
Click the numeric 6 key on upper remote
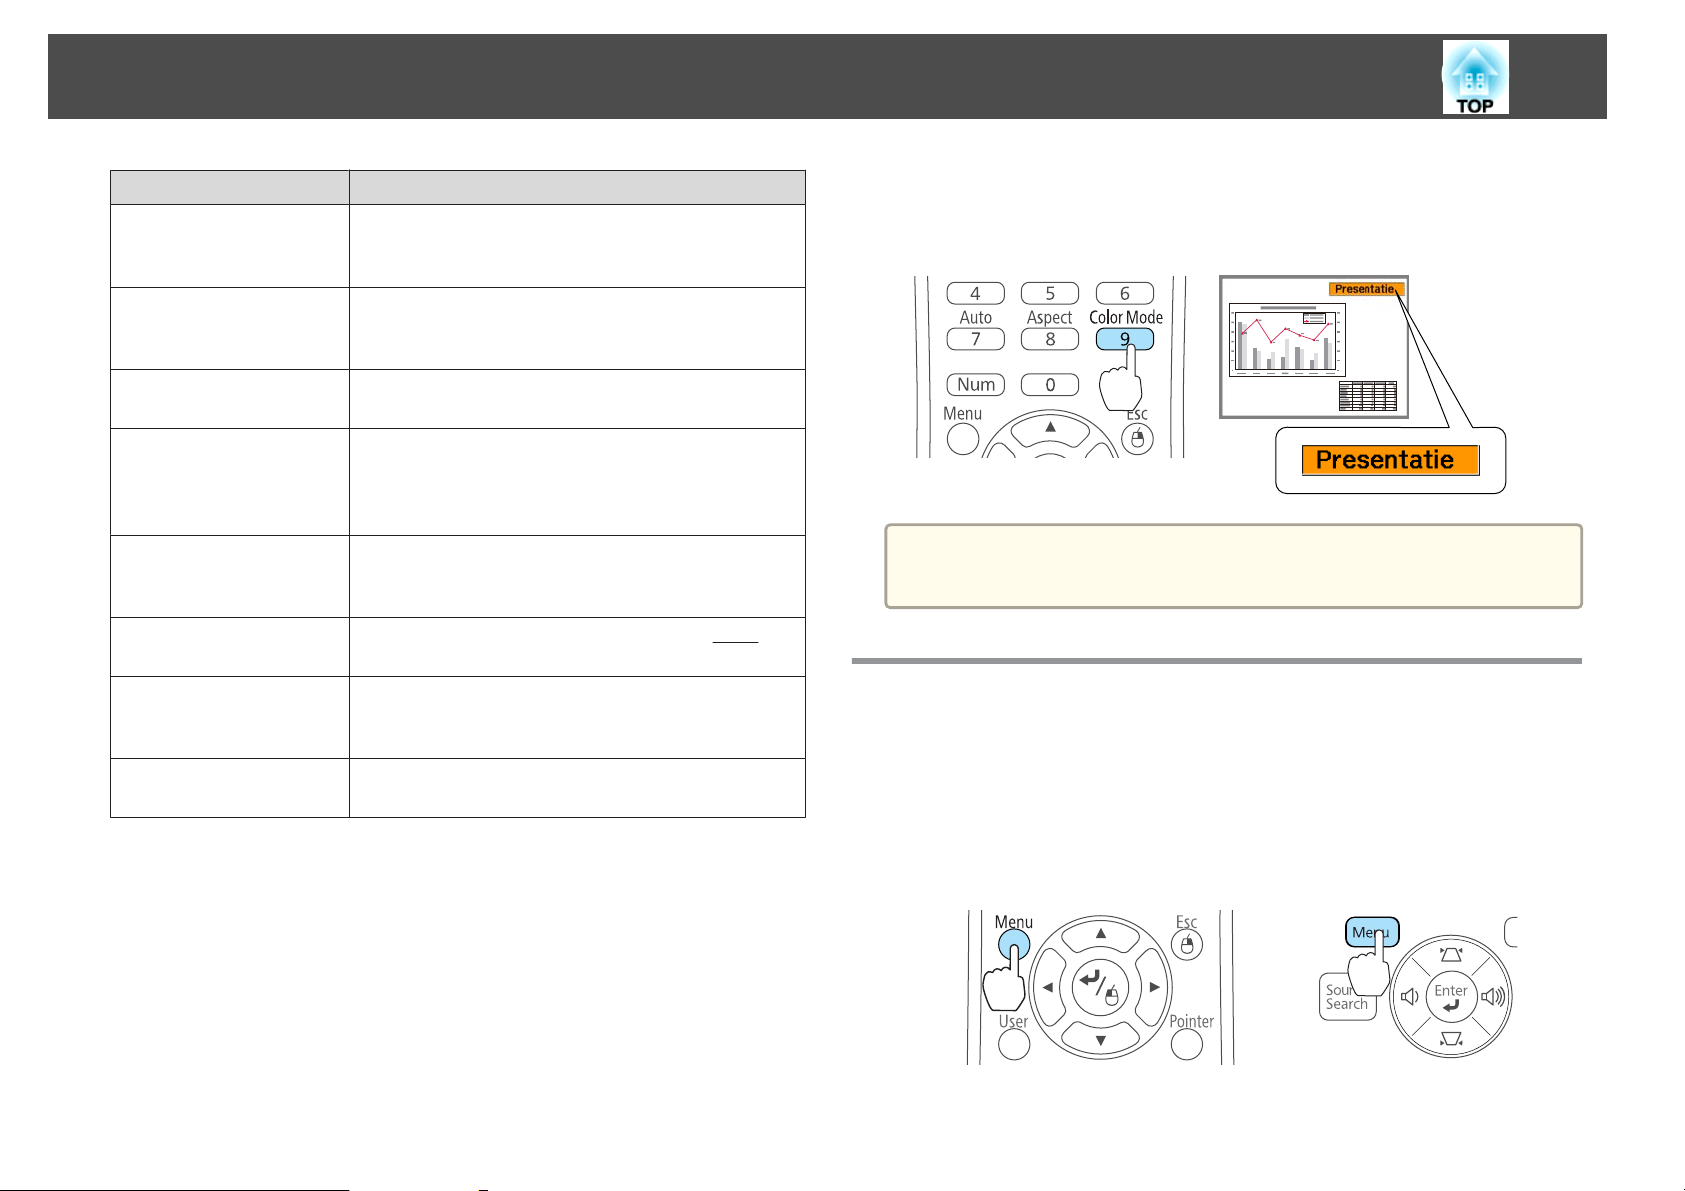[1125, 293]
